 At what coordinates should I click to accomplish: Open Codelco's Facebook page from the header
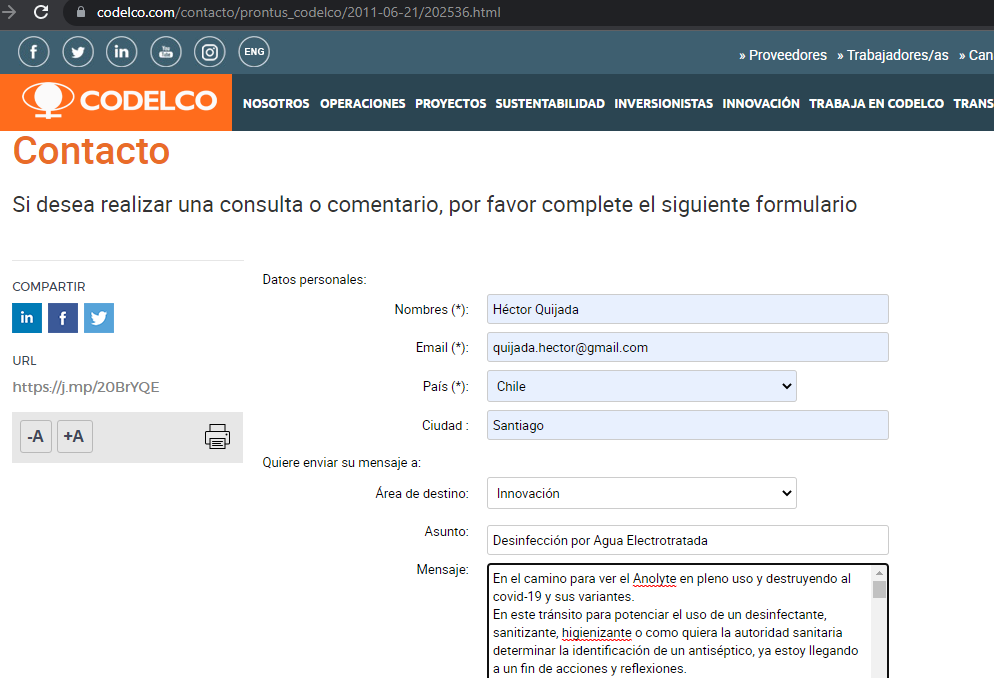point(34,52)
